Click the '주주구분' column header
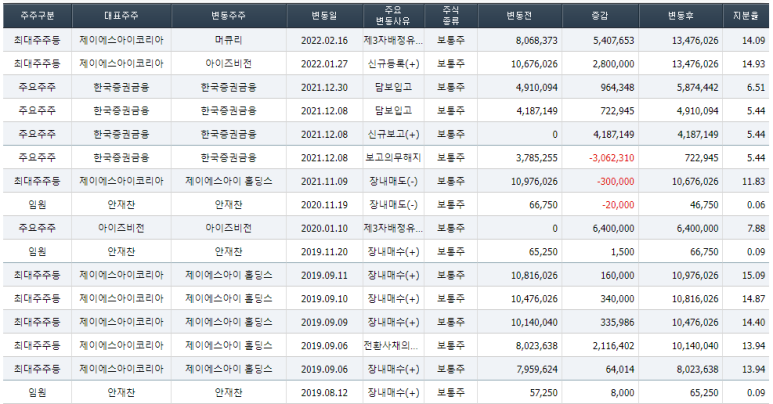Screen dimensions: 773x404 tap(37, 16)
